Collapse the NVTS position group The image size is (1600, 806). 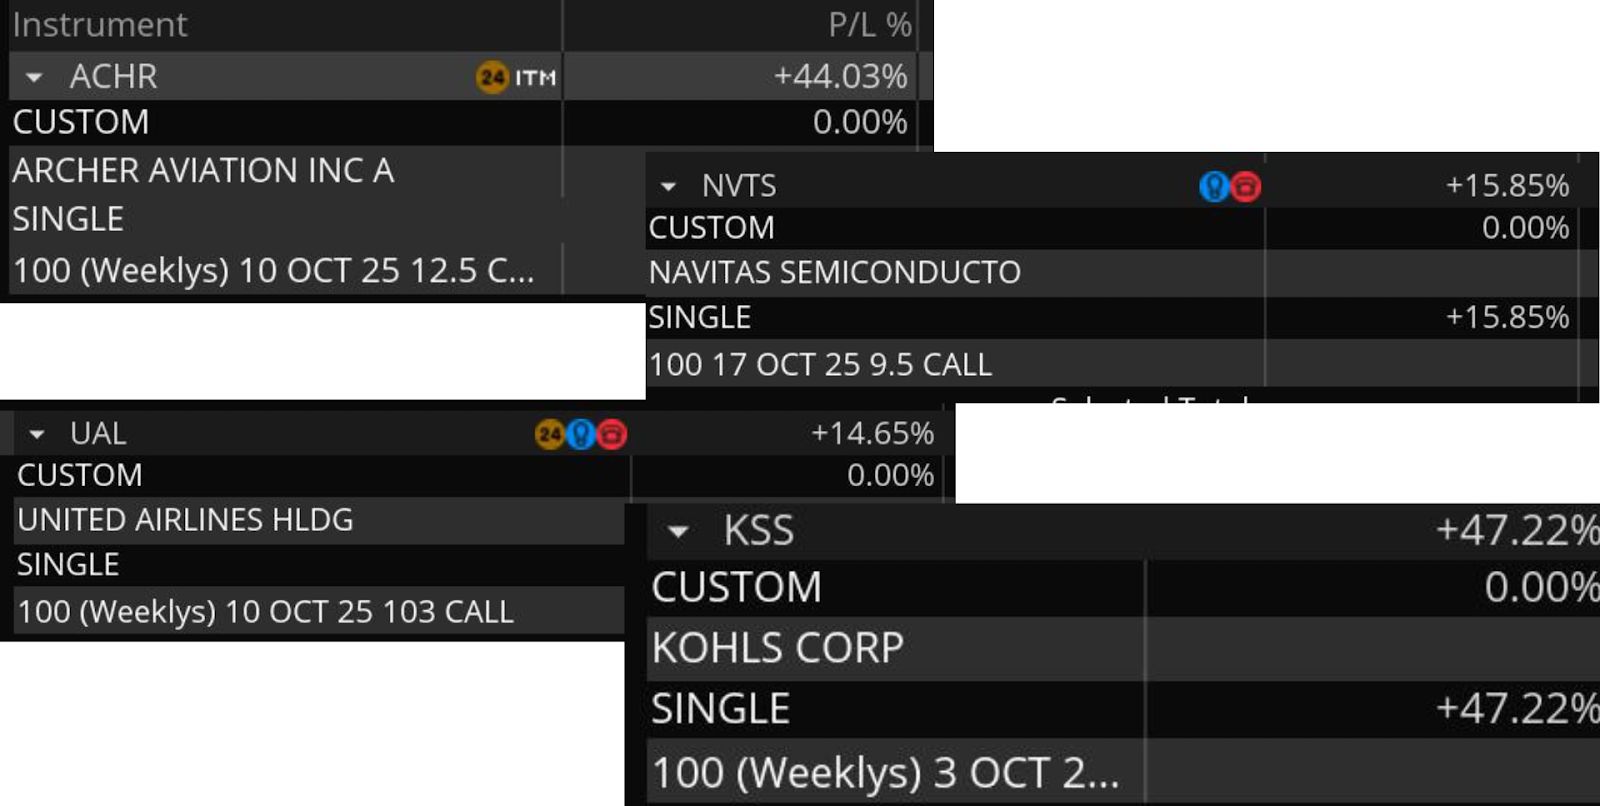(668, 187)
